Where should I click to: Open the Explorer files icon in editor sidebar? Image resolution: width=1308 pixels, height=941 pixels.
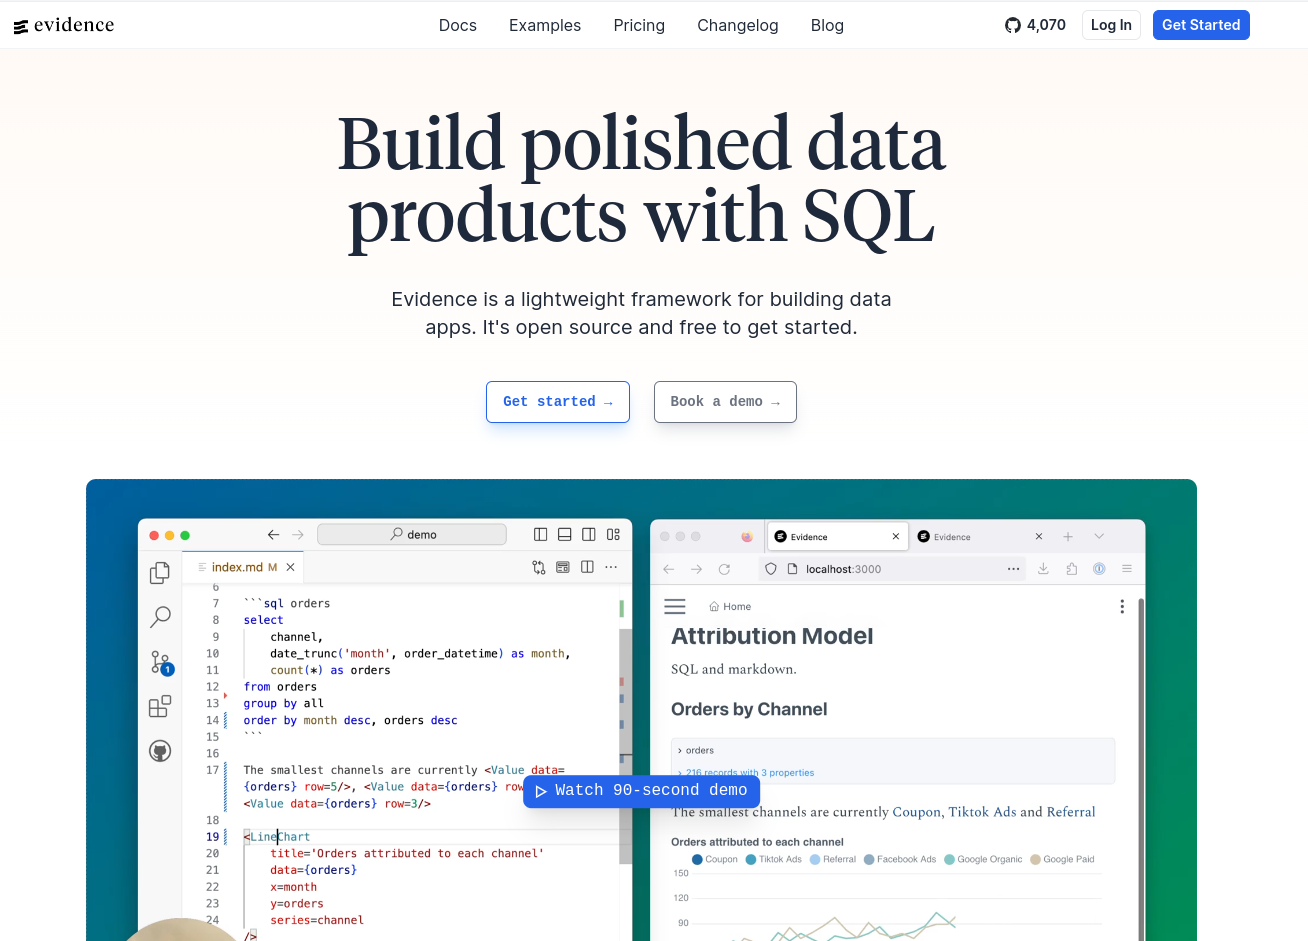160,573
